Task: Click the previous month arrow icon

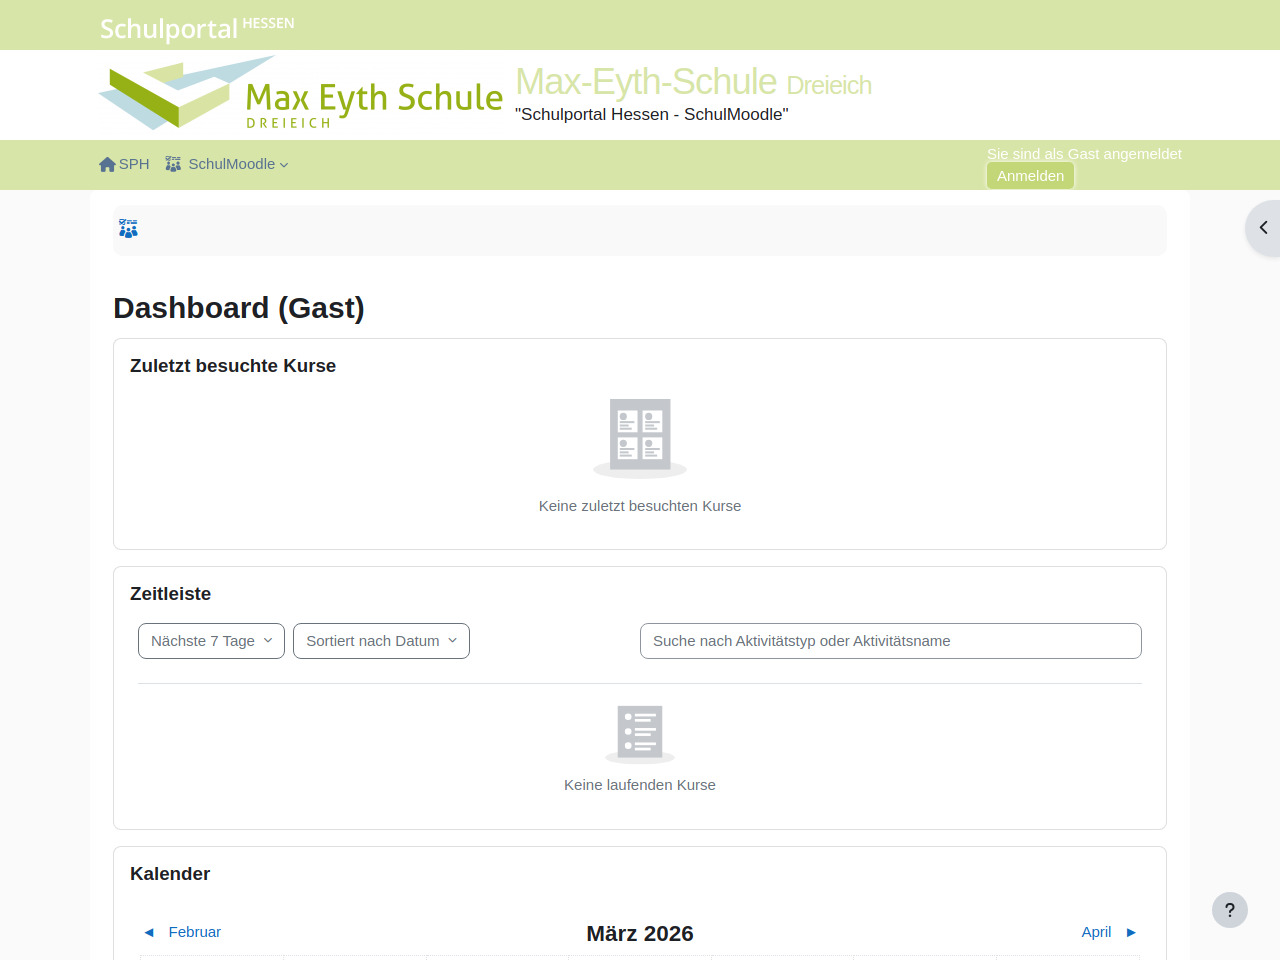Action: pos(149,932)
